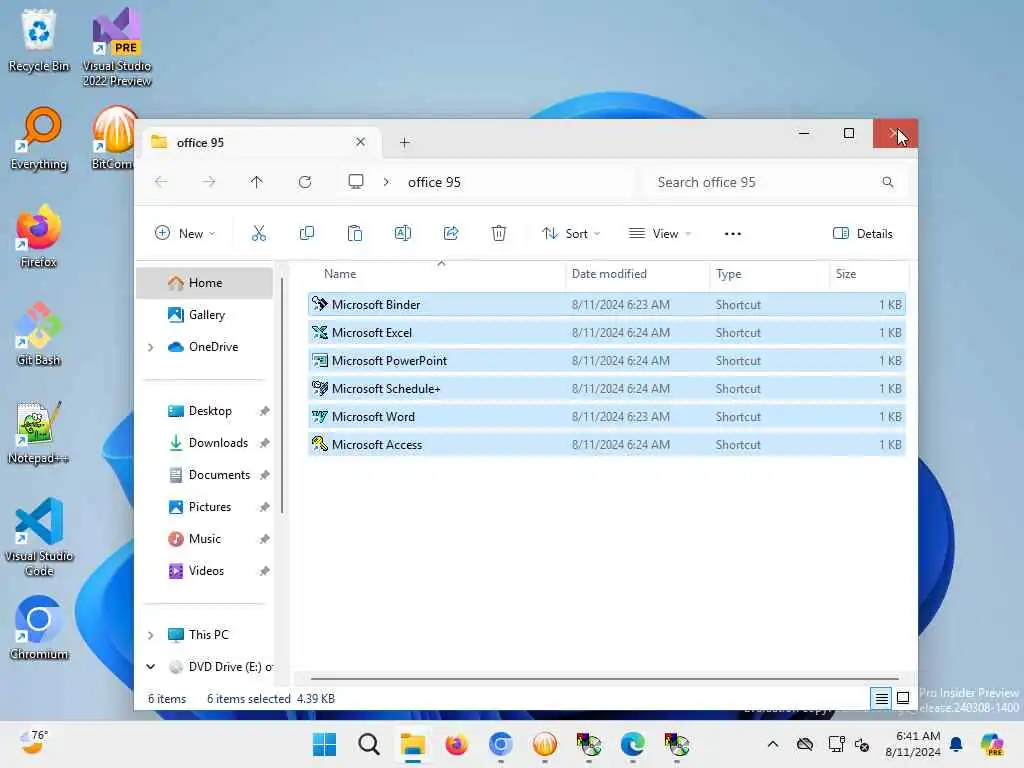Open Music quick access folder

[204, 539]
